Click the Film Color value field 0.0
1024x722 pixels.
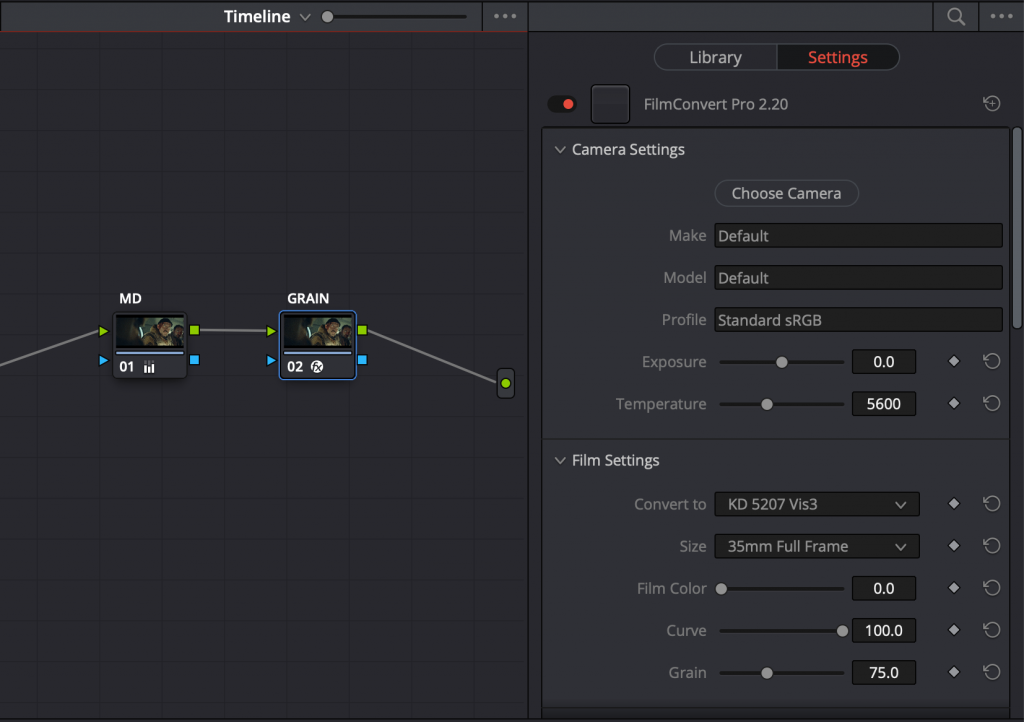click(884, 588)
